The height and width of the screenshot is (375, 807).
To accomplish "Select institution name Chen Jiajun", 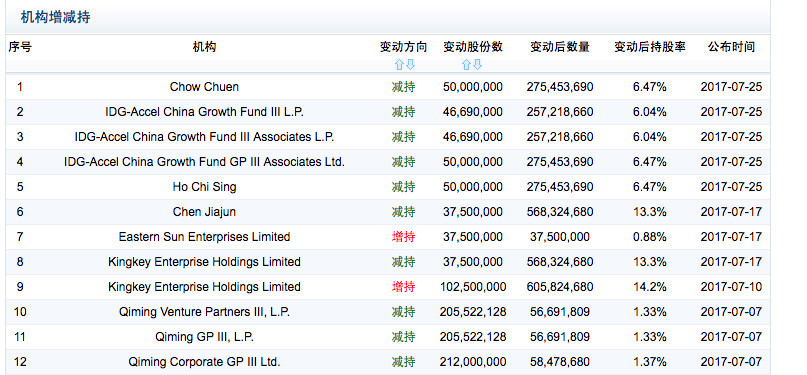I will click(204, 211).
